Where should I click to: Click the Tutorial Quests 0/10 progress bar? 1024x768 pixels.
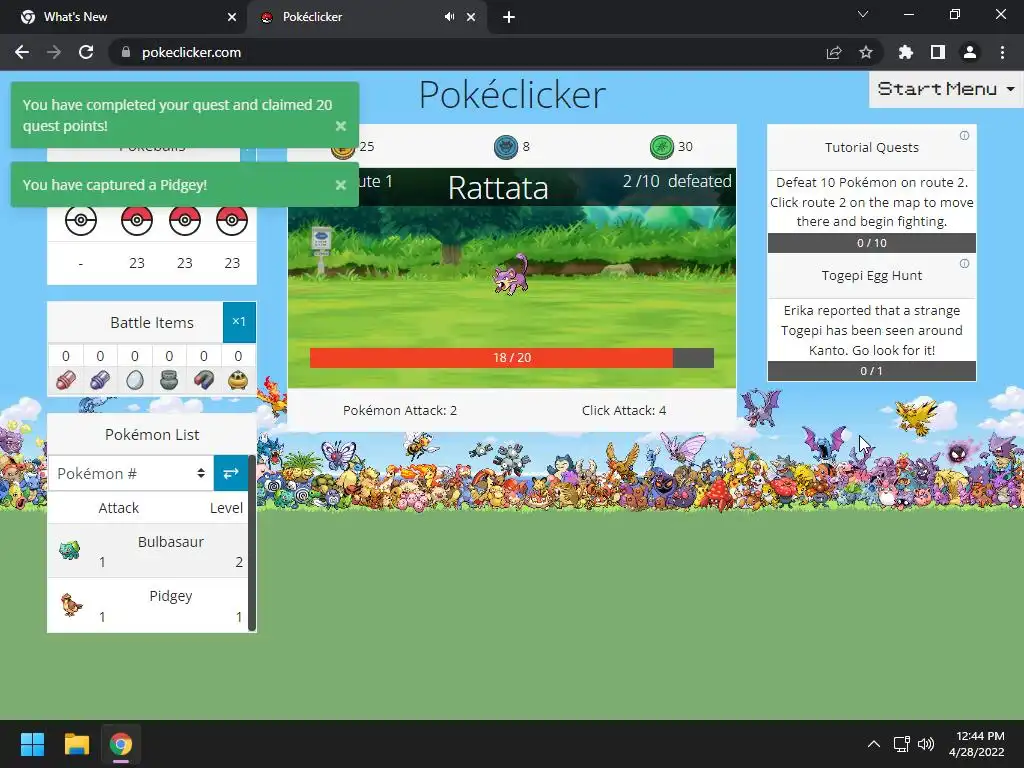click(871, 243)
